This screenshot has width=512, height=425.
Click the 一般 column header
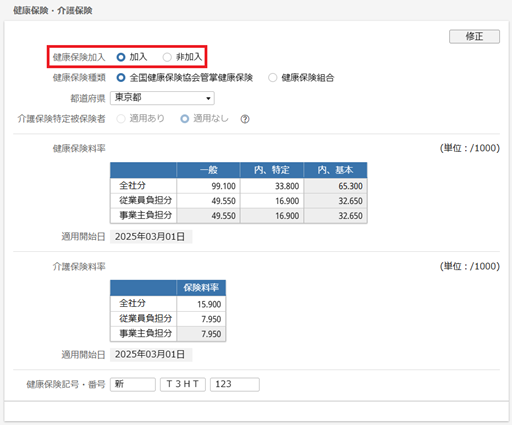pos(208,170)
